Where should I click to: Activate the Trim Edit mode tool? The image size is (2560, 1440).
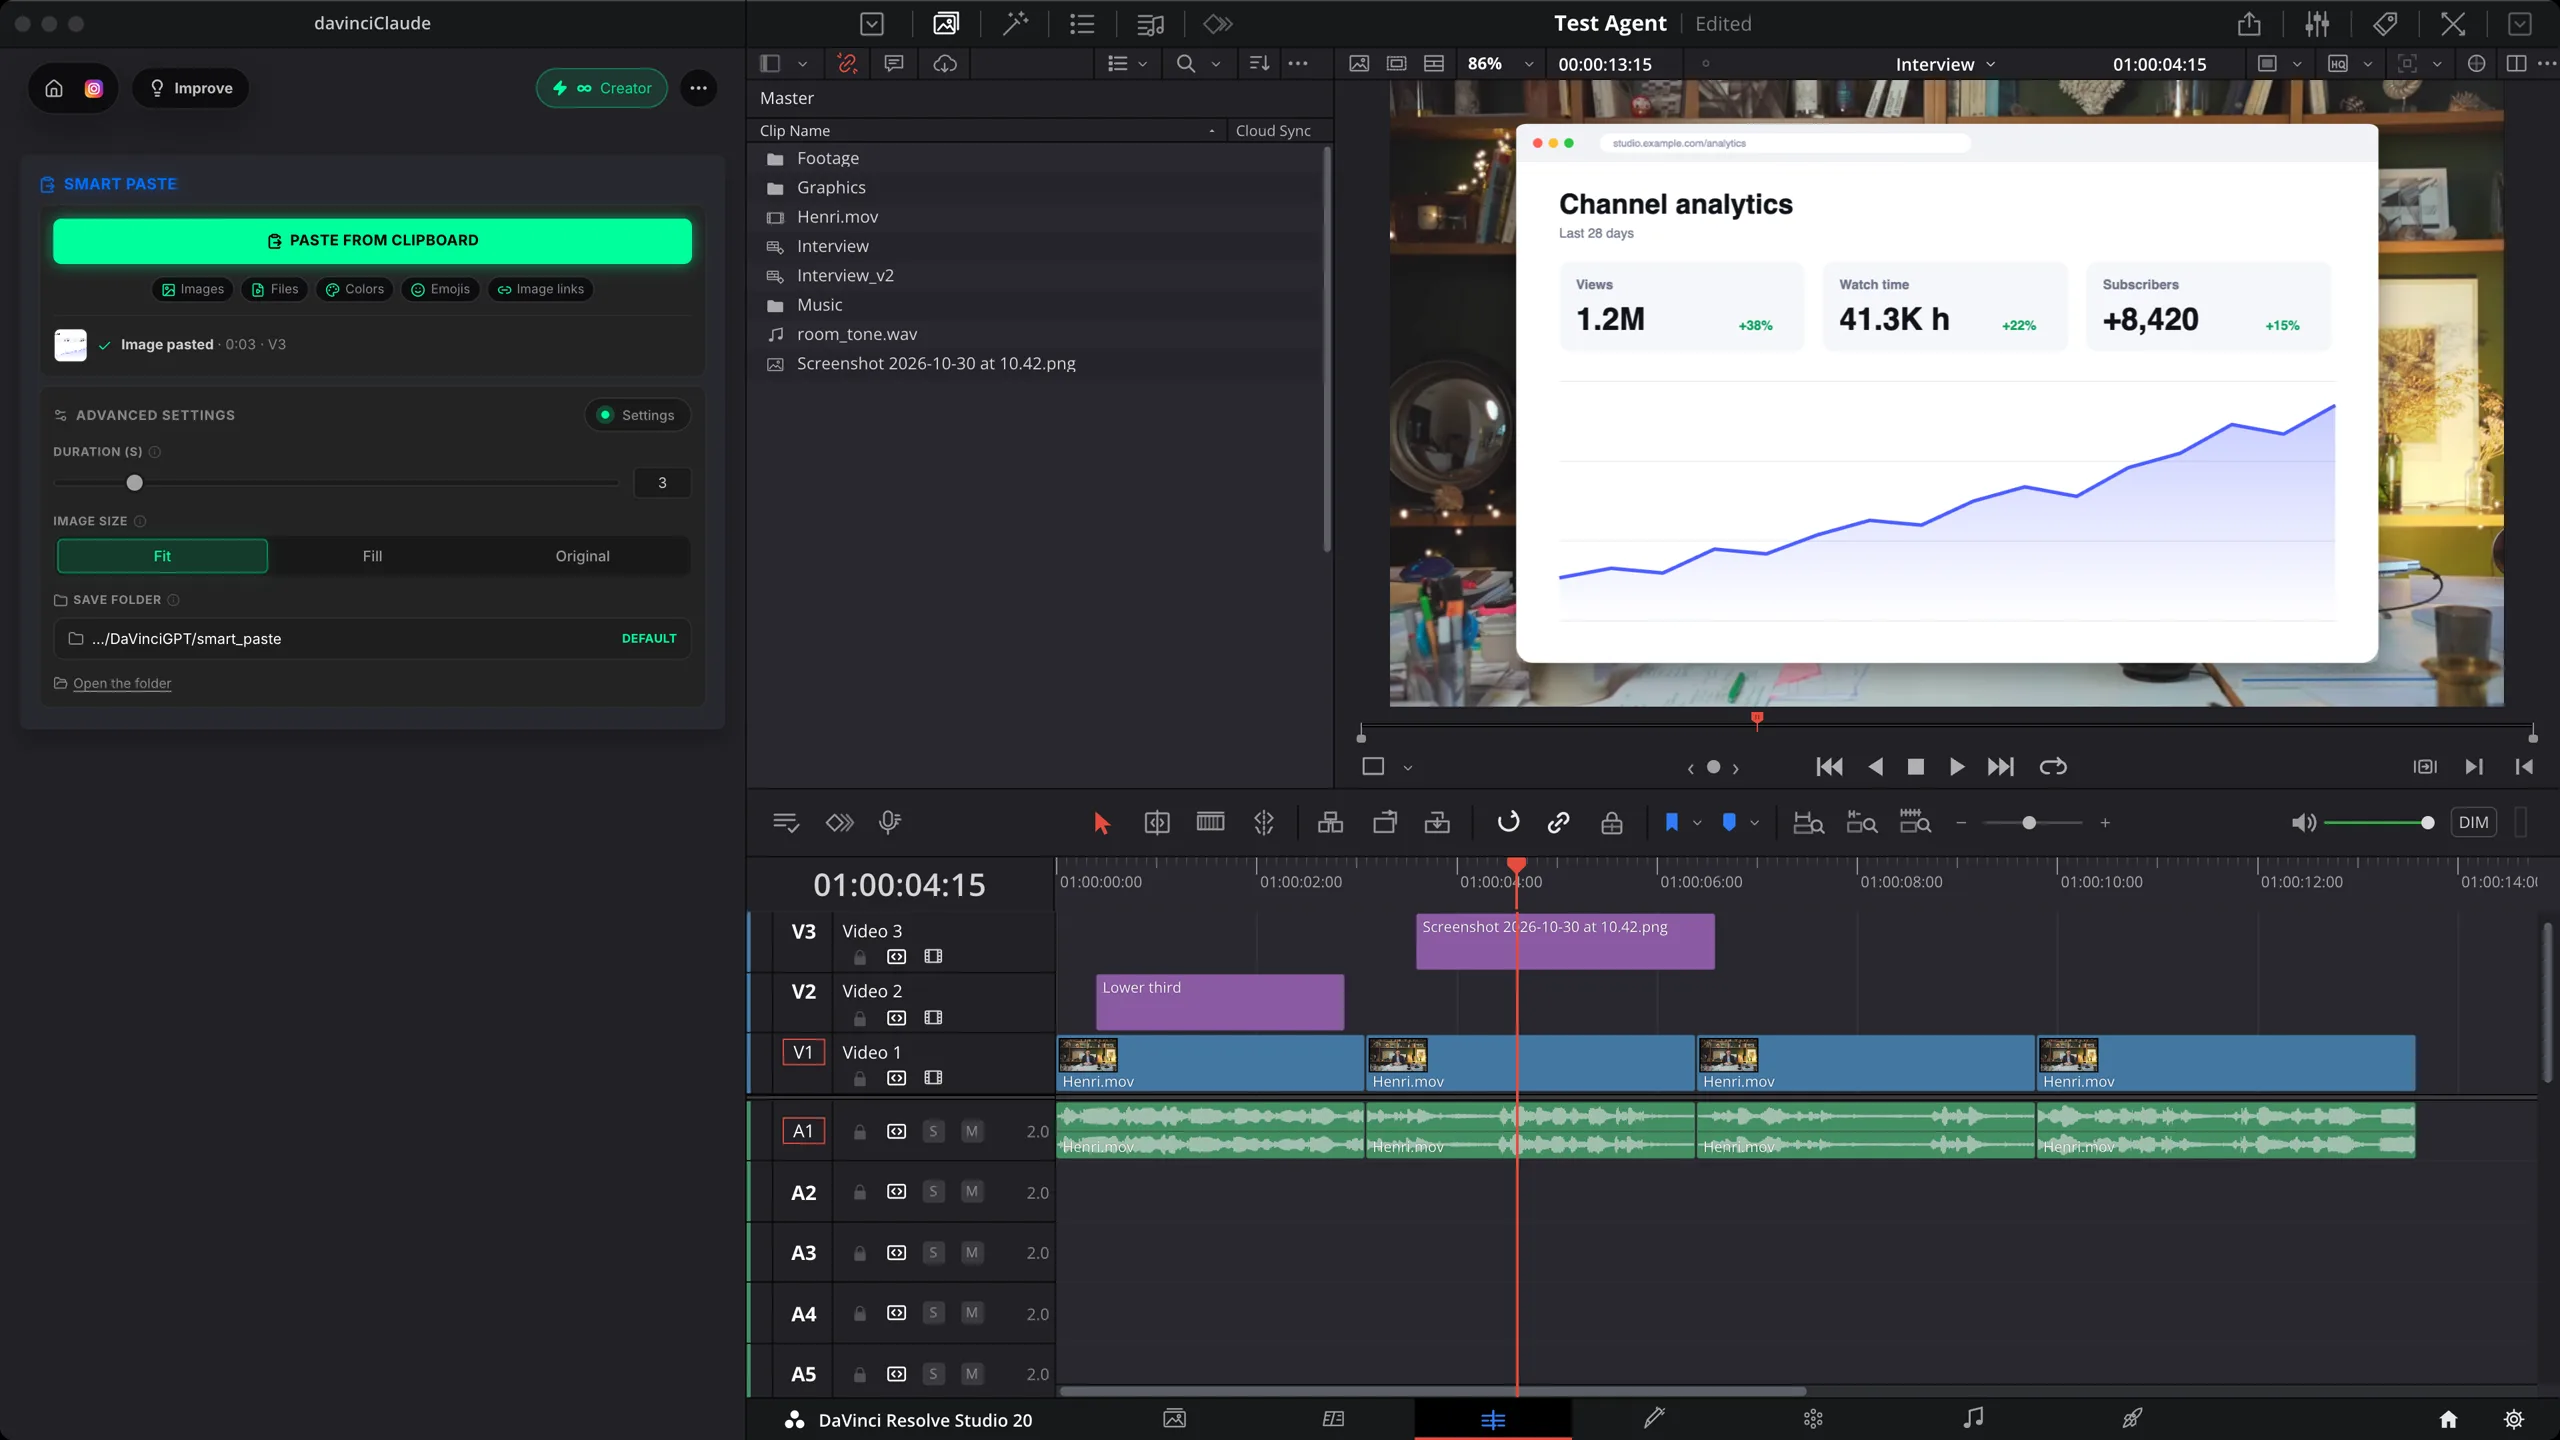1157,823
